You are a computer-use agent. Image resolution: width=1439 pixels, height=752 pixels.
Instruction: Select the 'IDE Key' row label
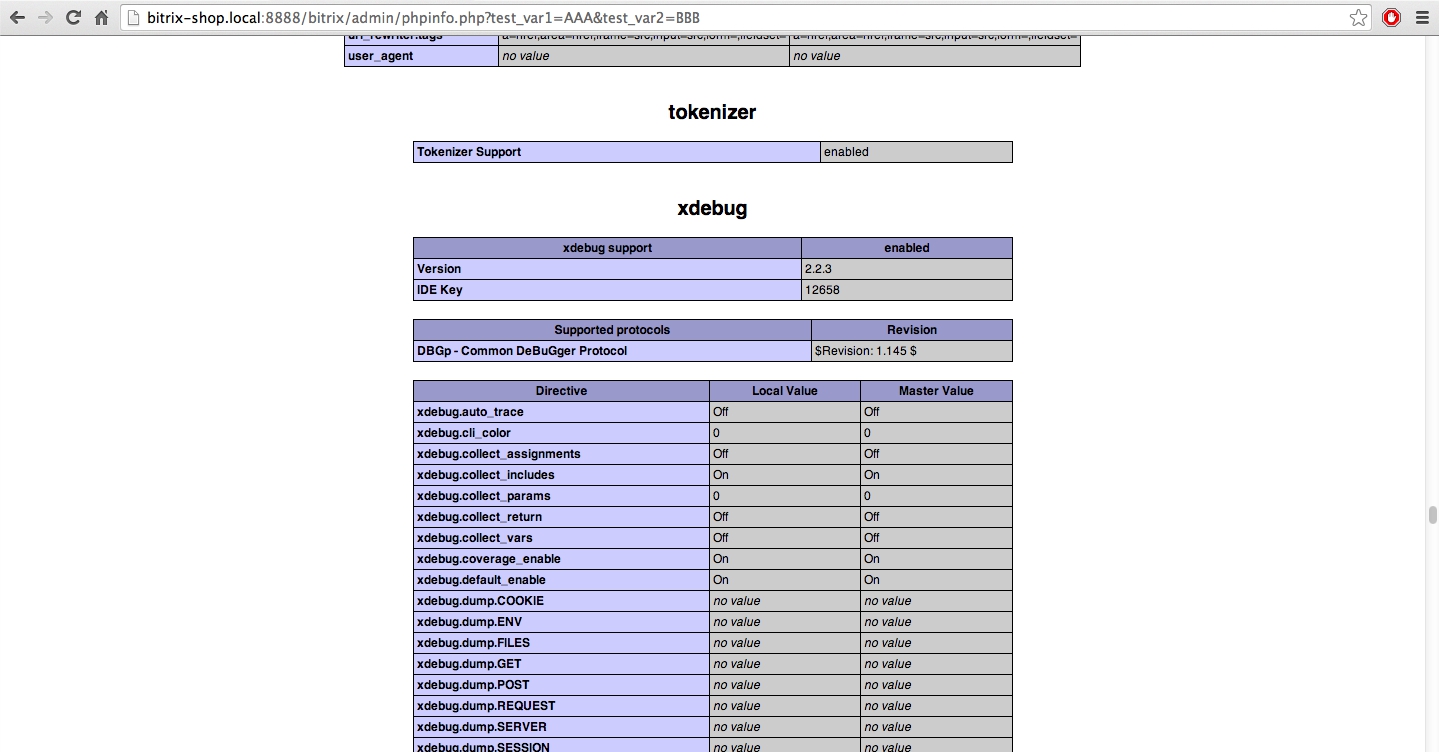pos(608,290)
